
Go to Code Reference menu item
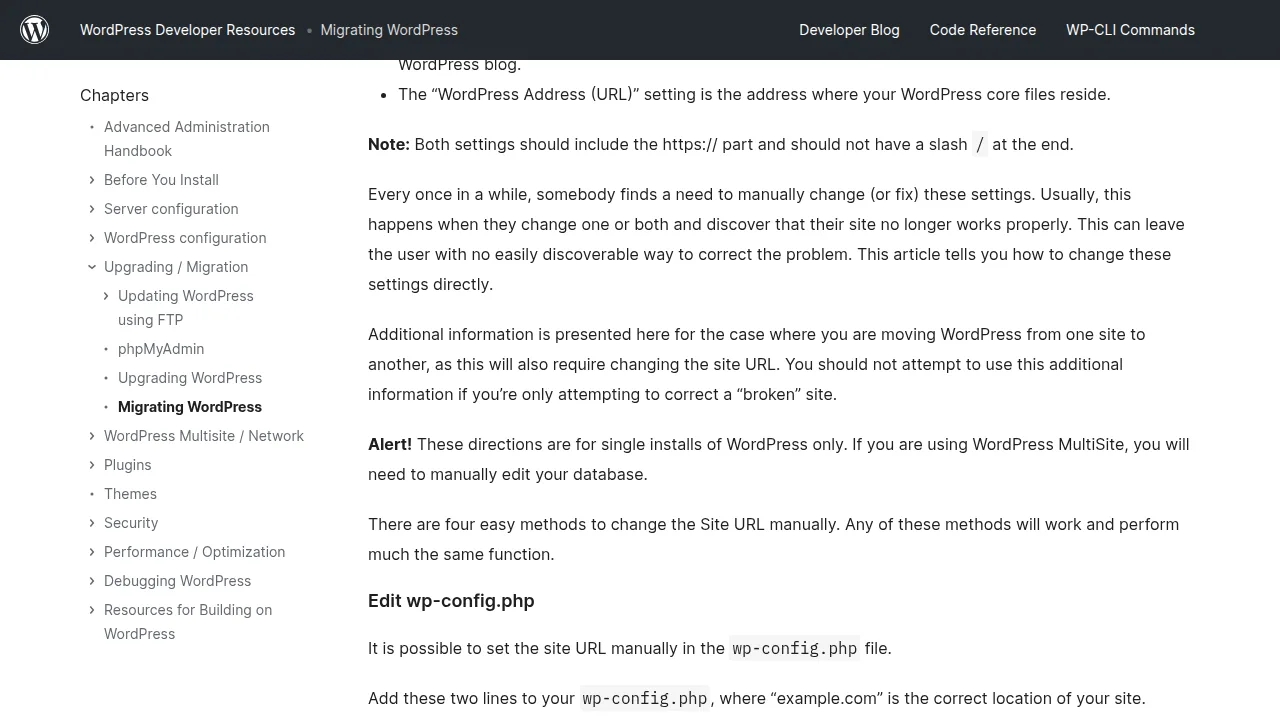click(983, 30)
